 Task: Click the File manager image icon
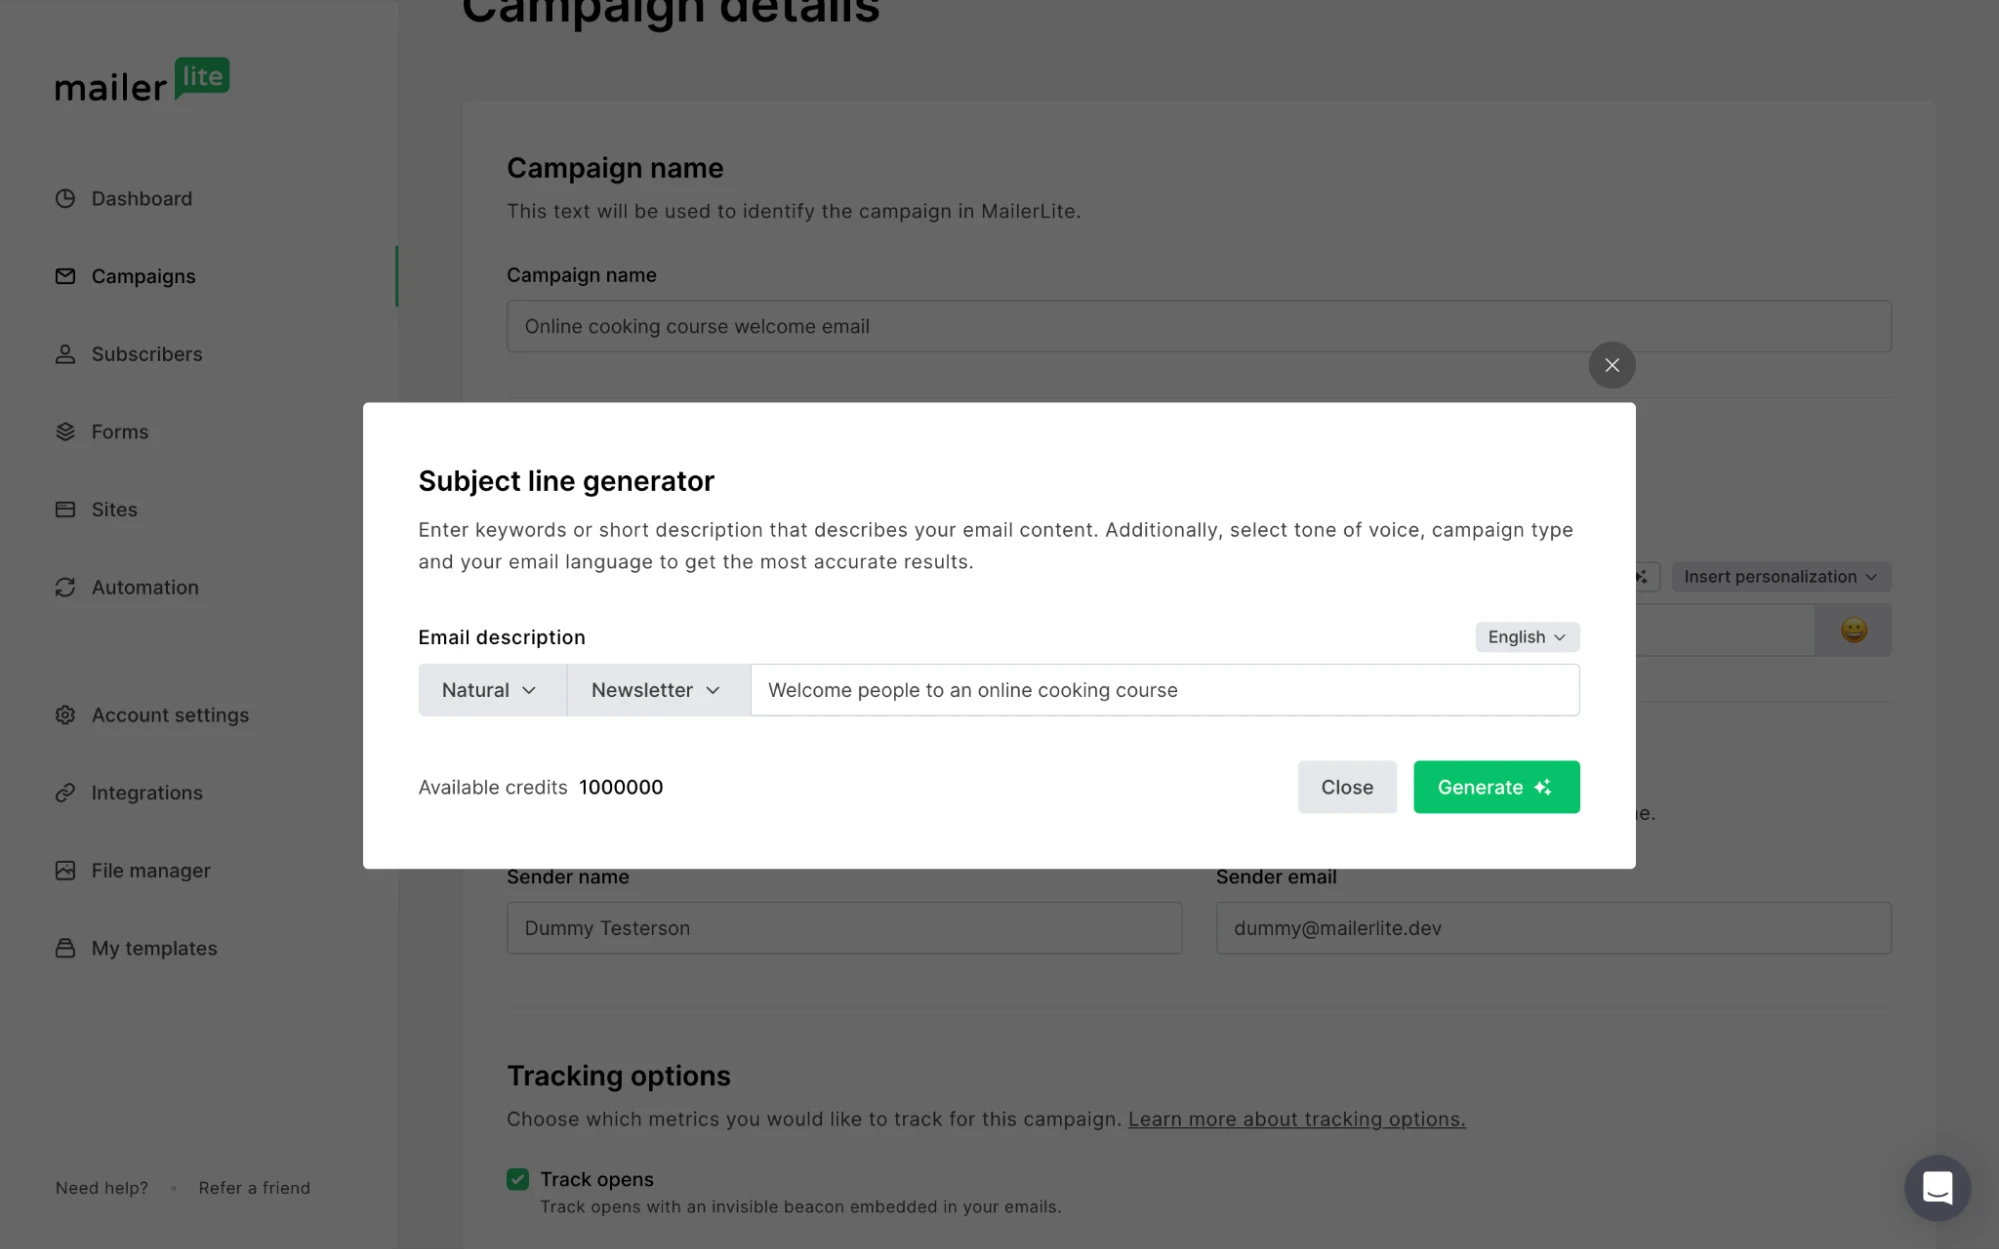(x=65, y=870)
